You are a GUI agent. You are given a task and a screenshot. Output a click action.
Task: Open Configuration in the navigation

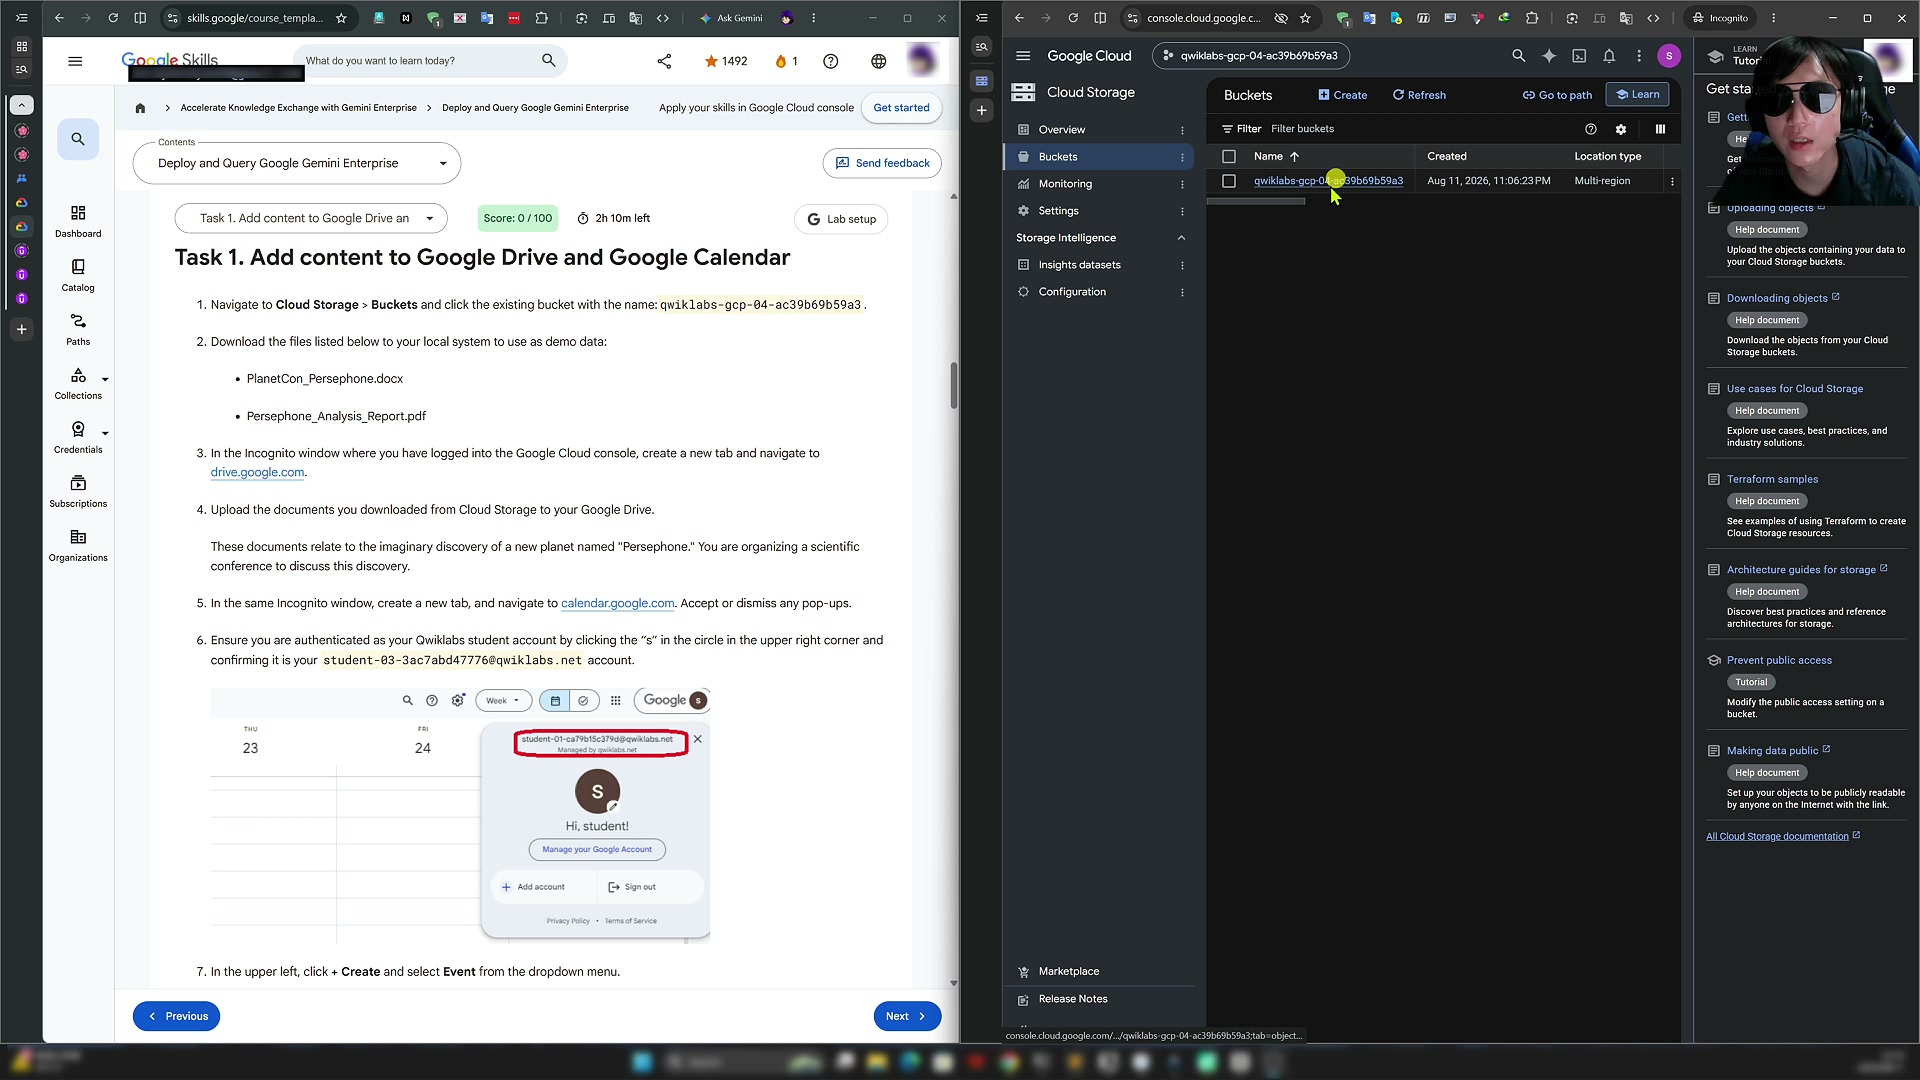click(x=1072, y=292)
